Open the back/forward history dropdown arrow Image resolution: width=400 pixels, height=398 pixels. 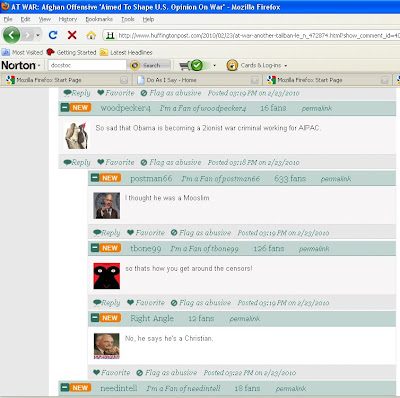(38, 35)
